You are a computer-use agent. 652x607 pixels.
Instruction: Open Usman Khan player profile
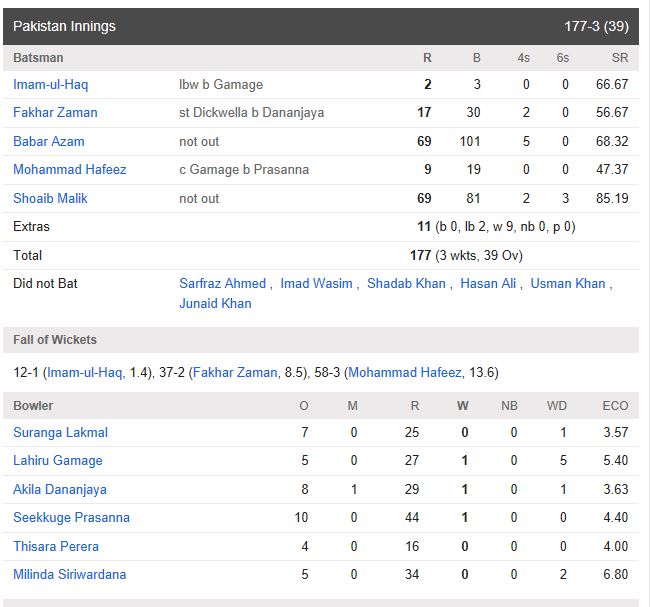coord(568,284)
